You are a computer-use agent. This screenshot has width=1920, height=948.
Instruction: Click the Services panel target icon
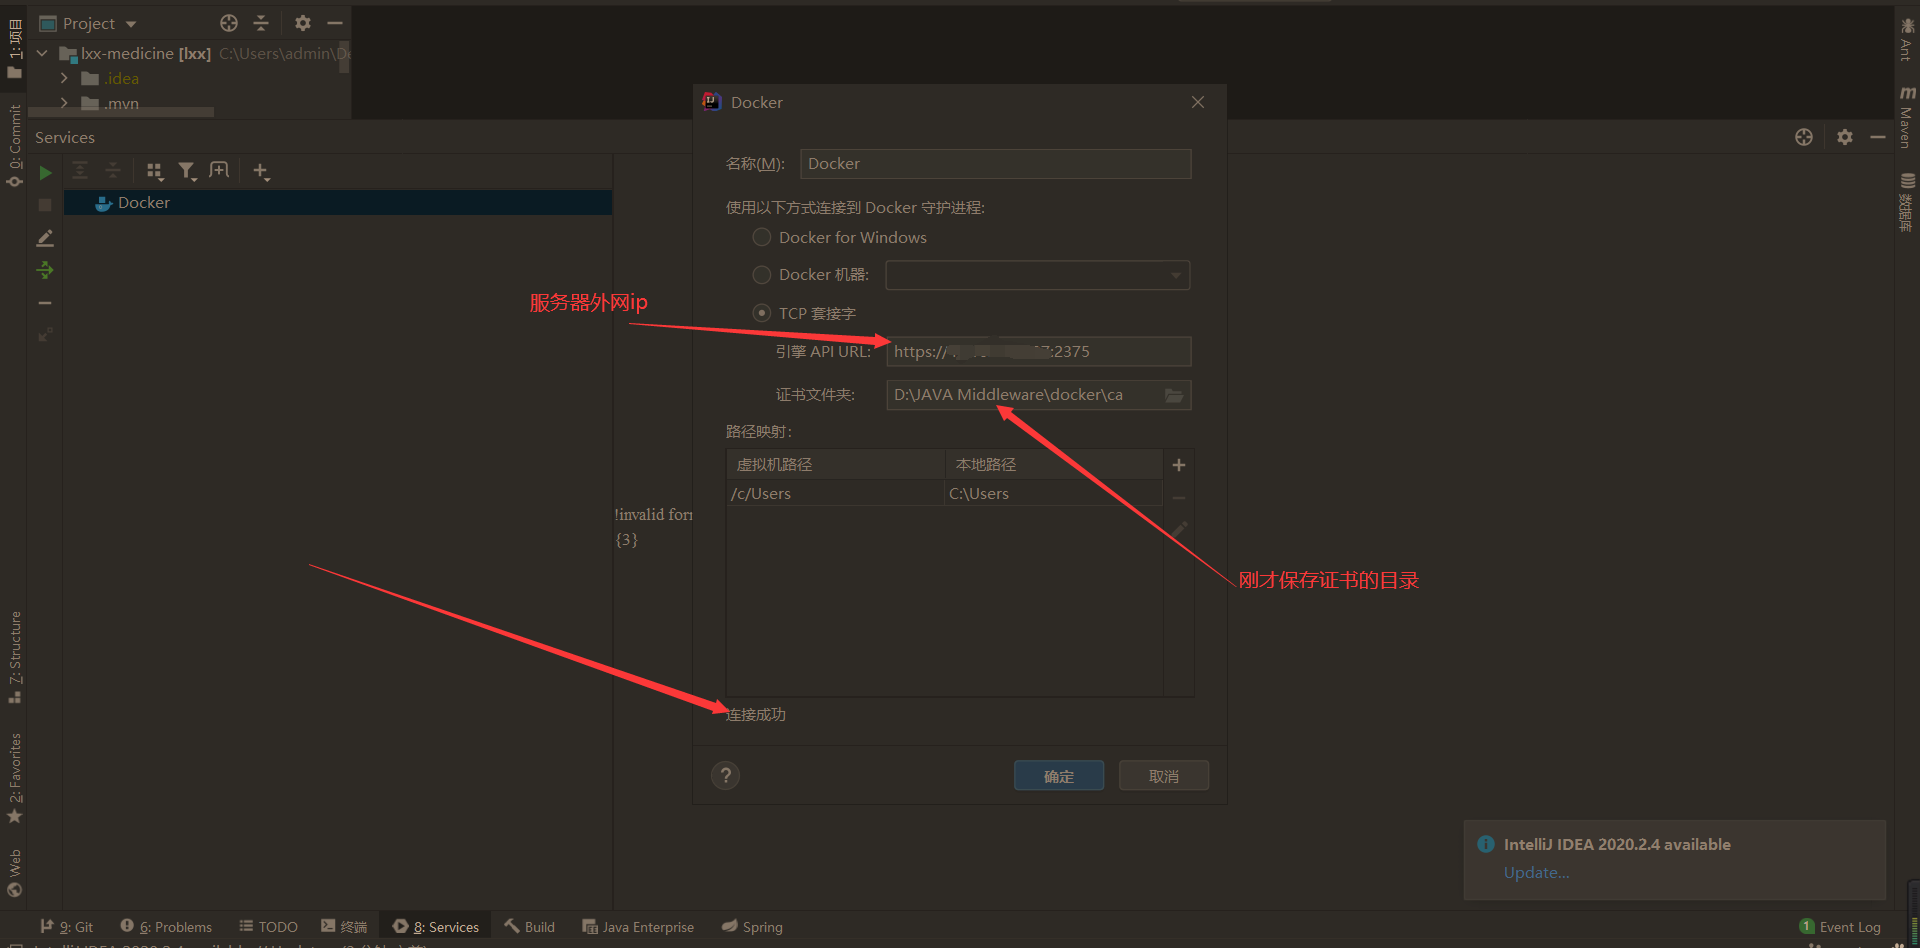click(x=1804, y=137)
